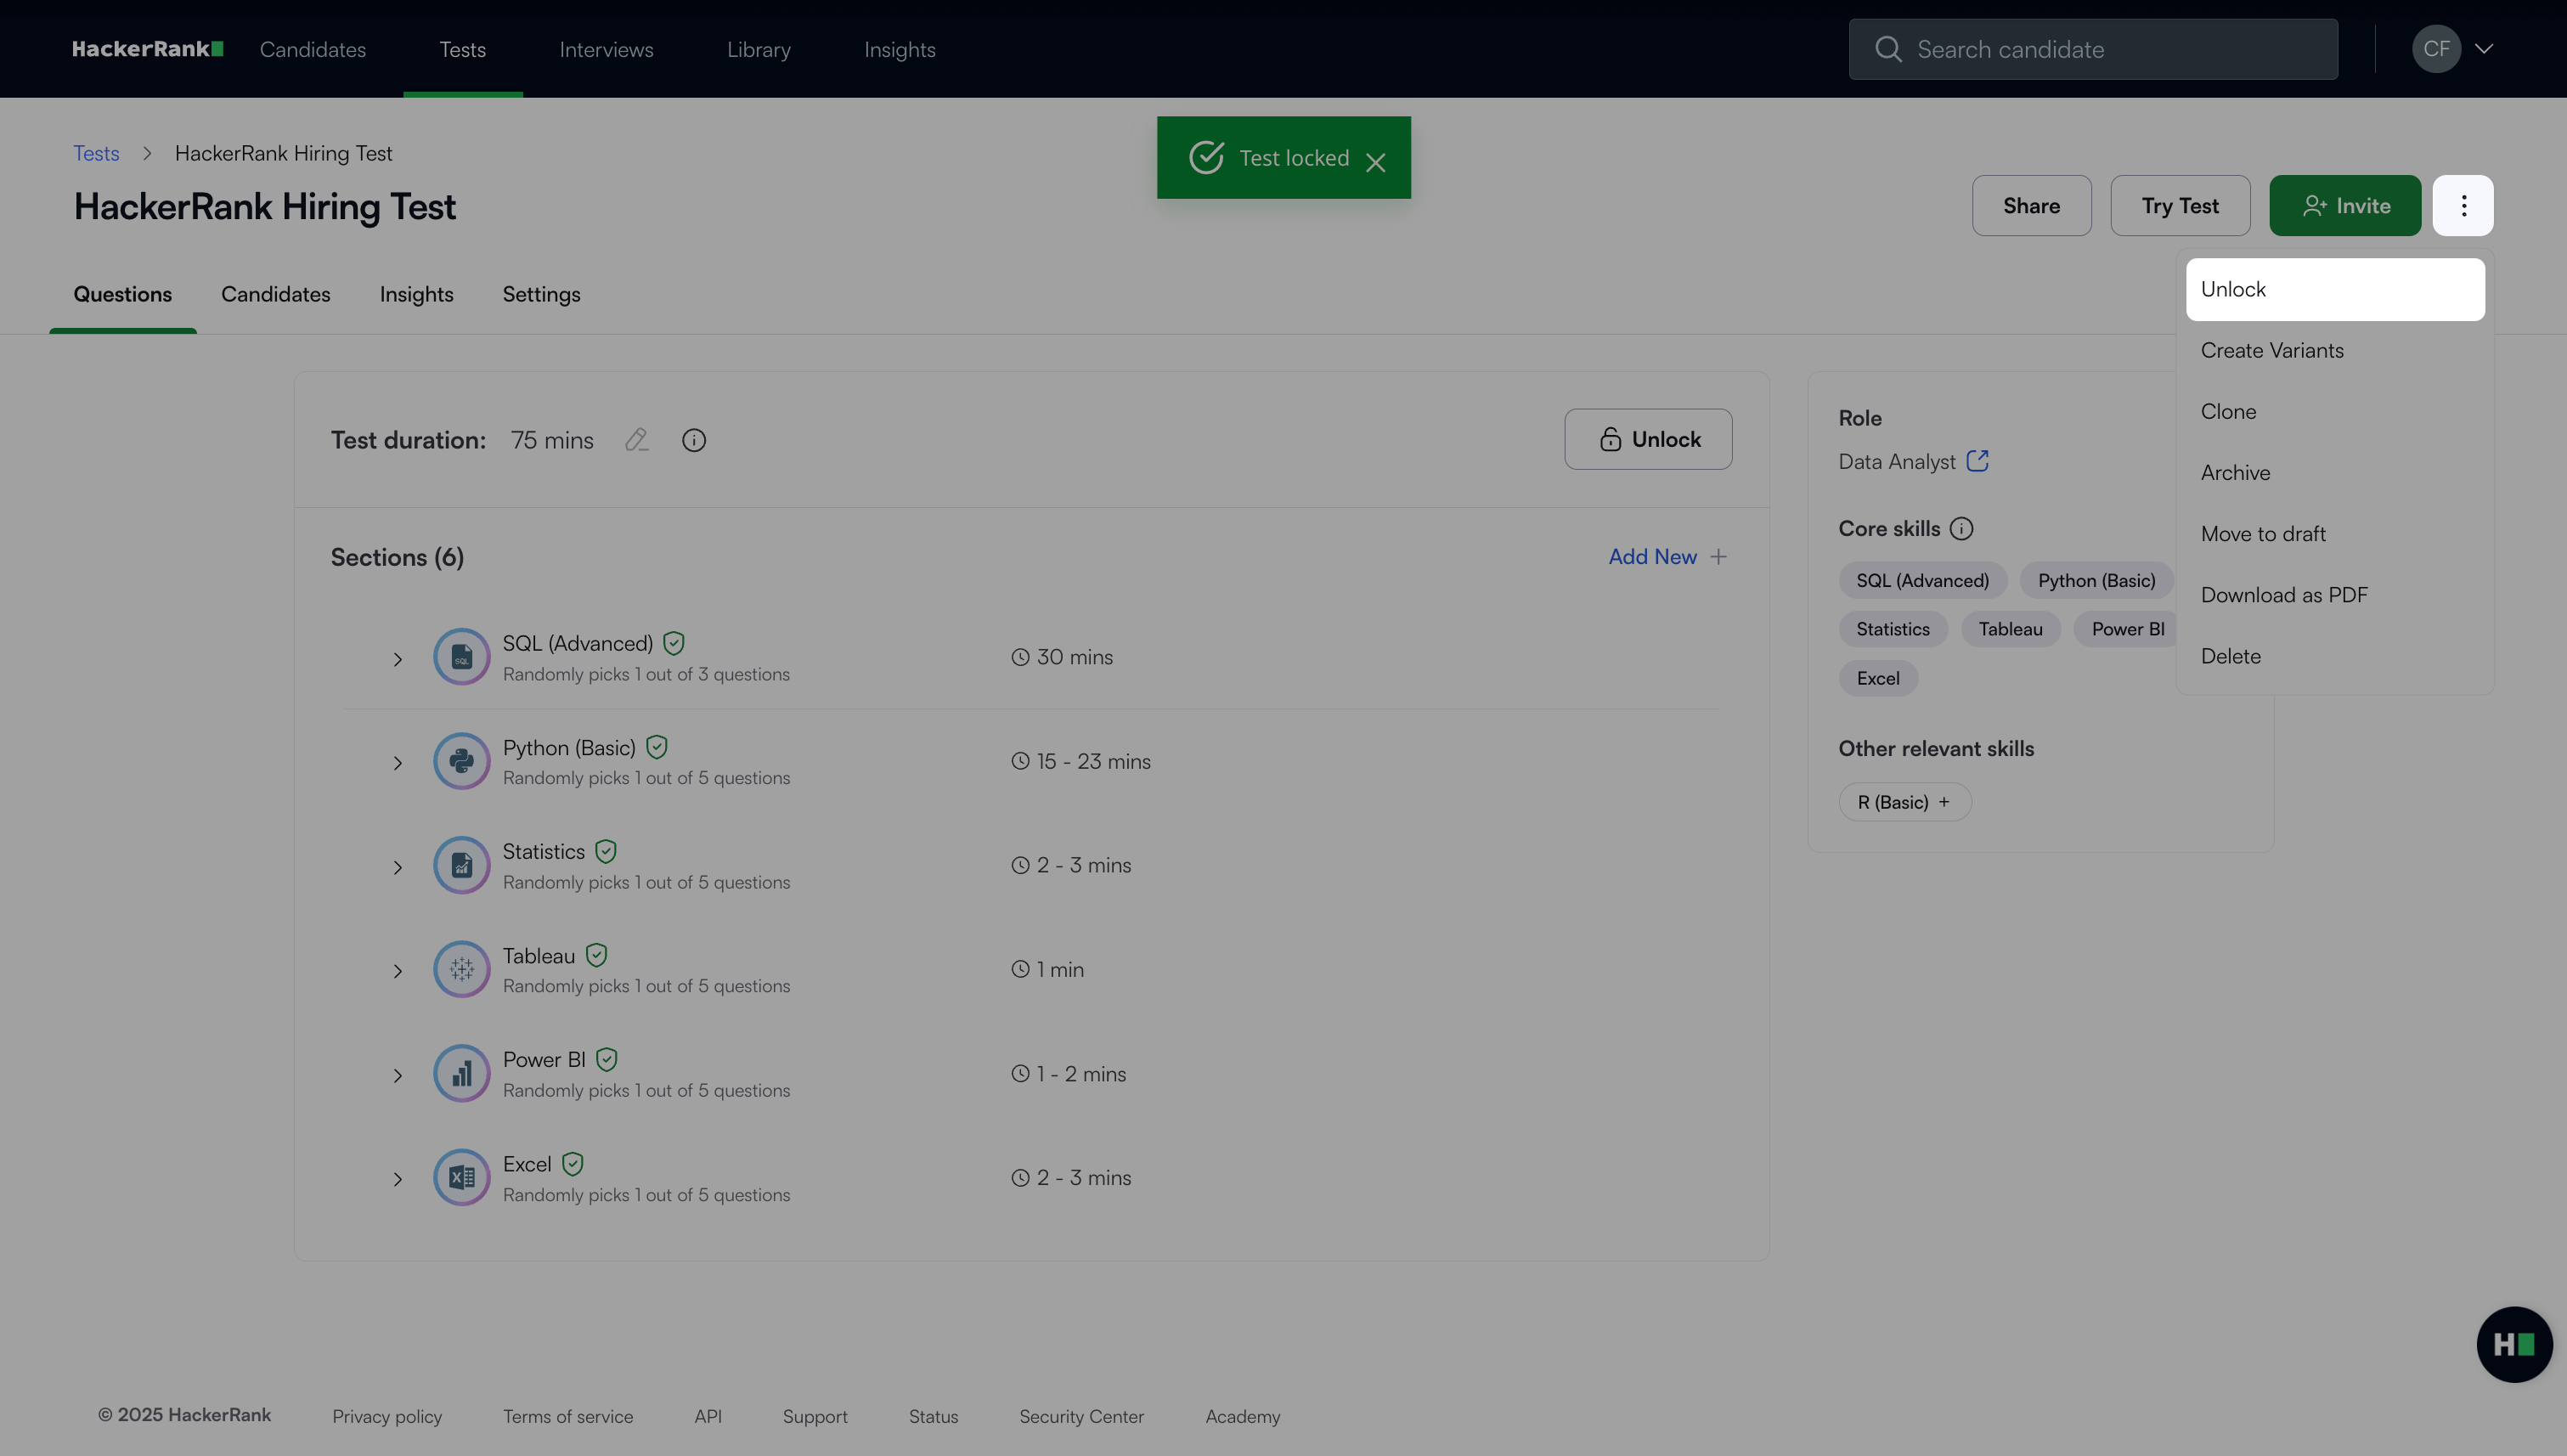Click the Add New section link
The width and height of the screenshot is (2567, 1456).
coord(1666,557)
